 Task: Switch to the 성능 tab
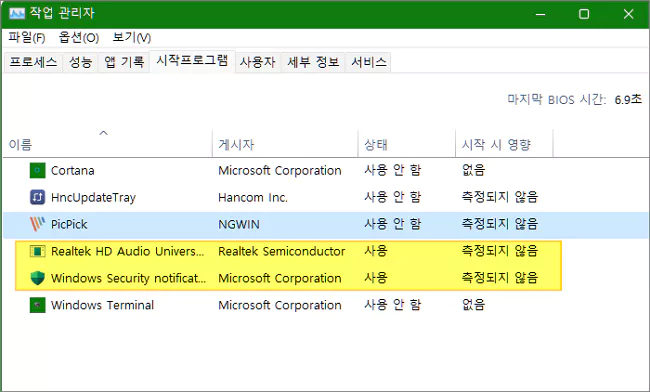point(80,62)
